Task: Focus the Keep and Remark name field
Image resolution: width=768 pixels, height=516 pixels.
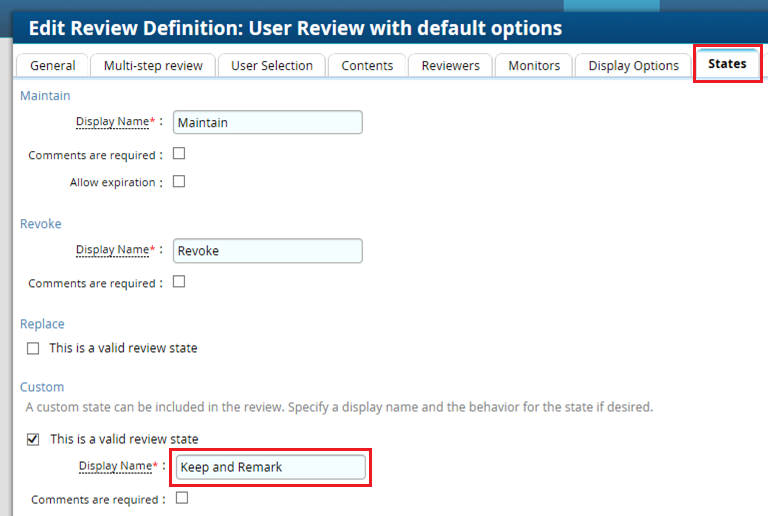Action: (270, 467)
